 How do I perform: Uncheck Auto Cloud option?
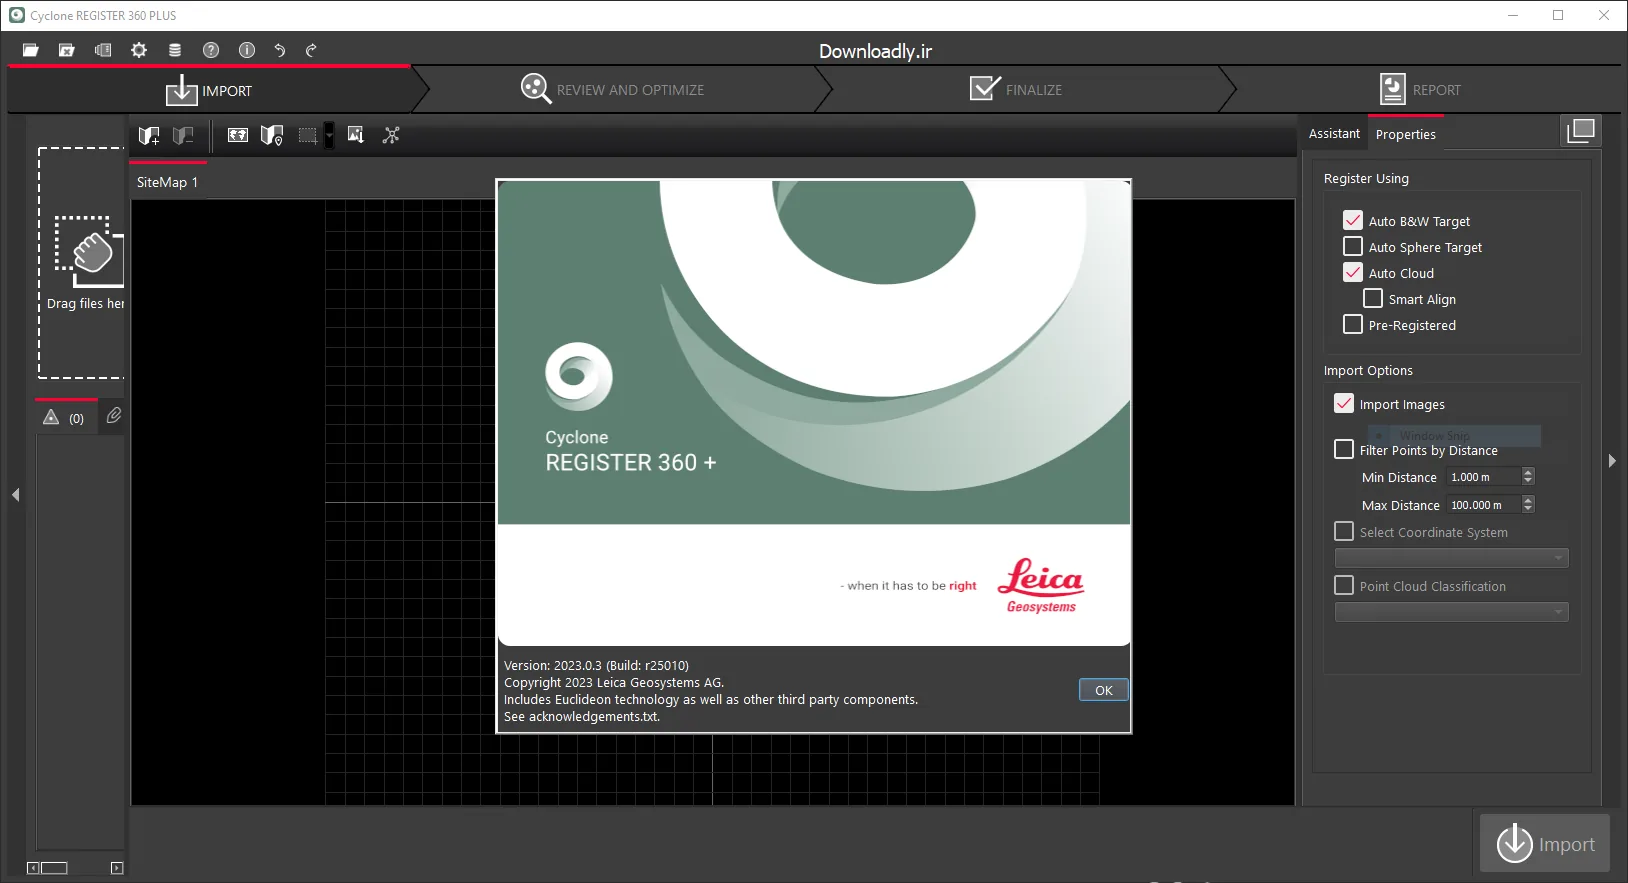[x=1353, y=272]
